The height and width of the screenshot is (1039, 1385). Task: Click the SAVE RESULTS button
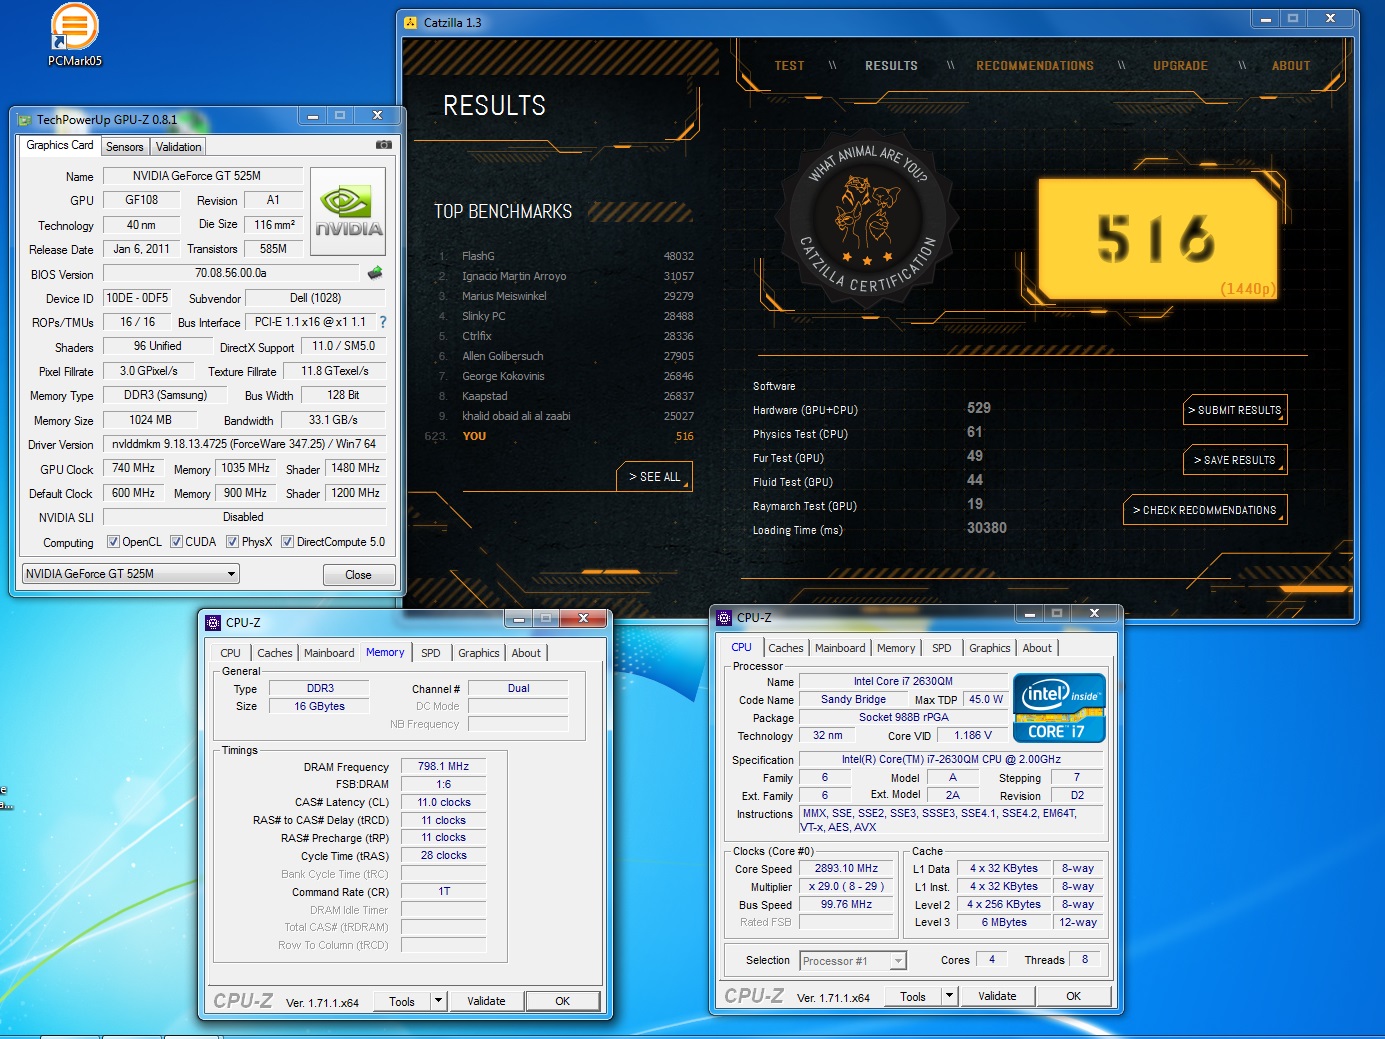pos(1236,460)
